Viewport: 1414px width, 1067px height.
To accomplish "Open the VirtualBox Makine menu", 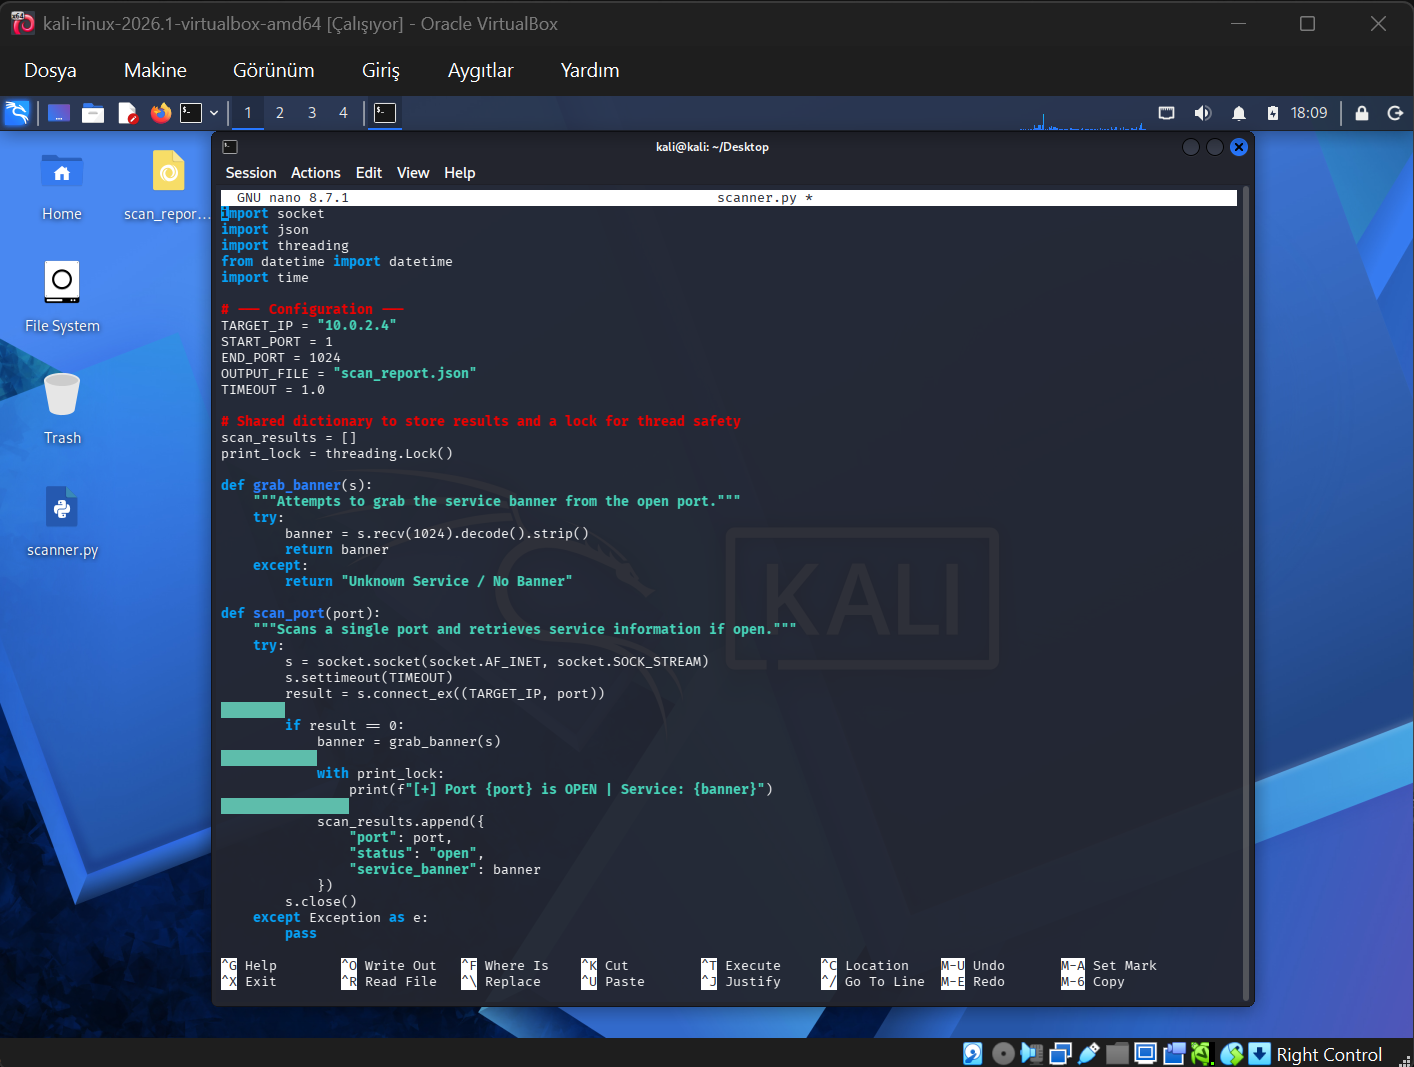I will 155,70.
